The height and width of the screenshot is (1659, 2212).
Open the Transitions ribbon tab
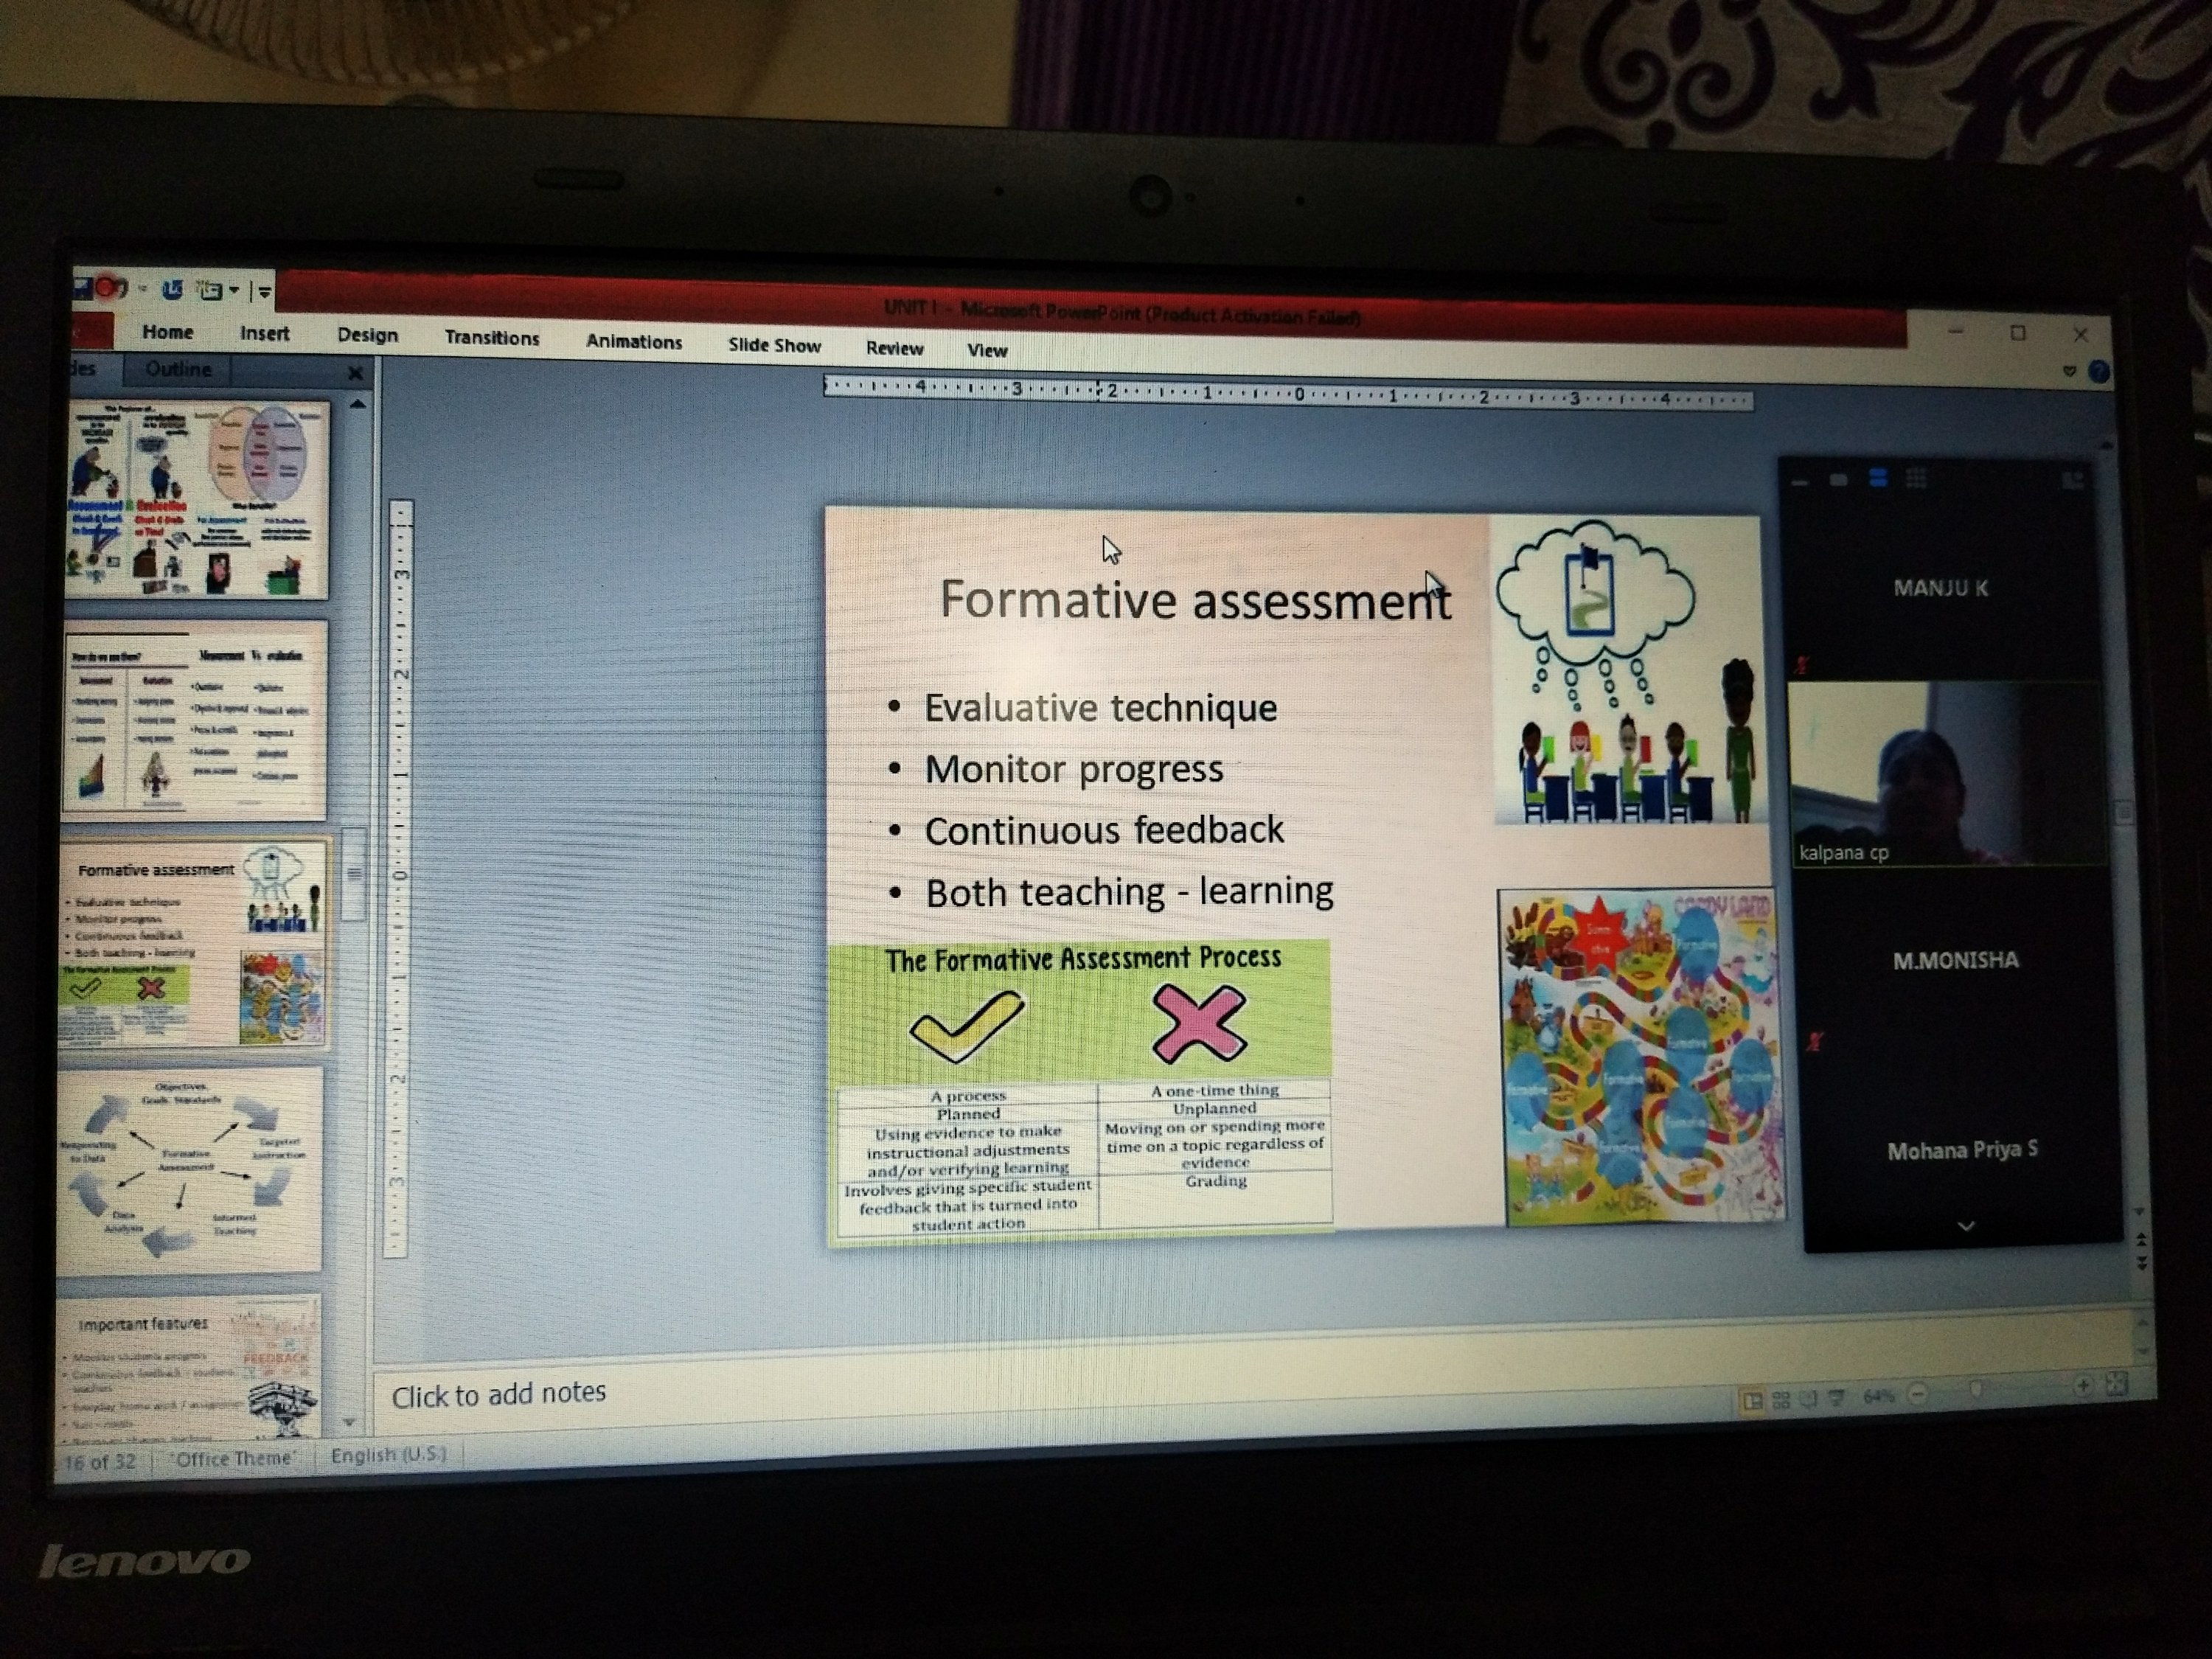tap(491, 338)
